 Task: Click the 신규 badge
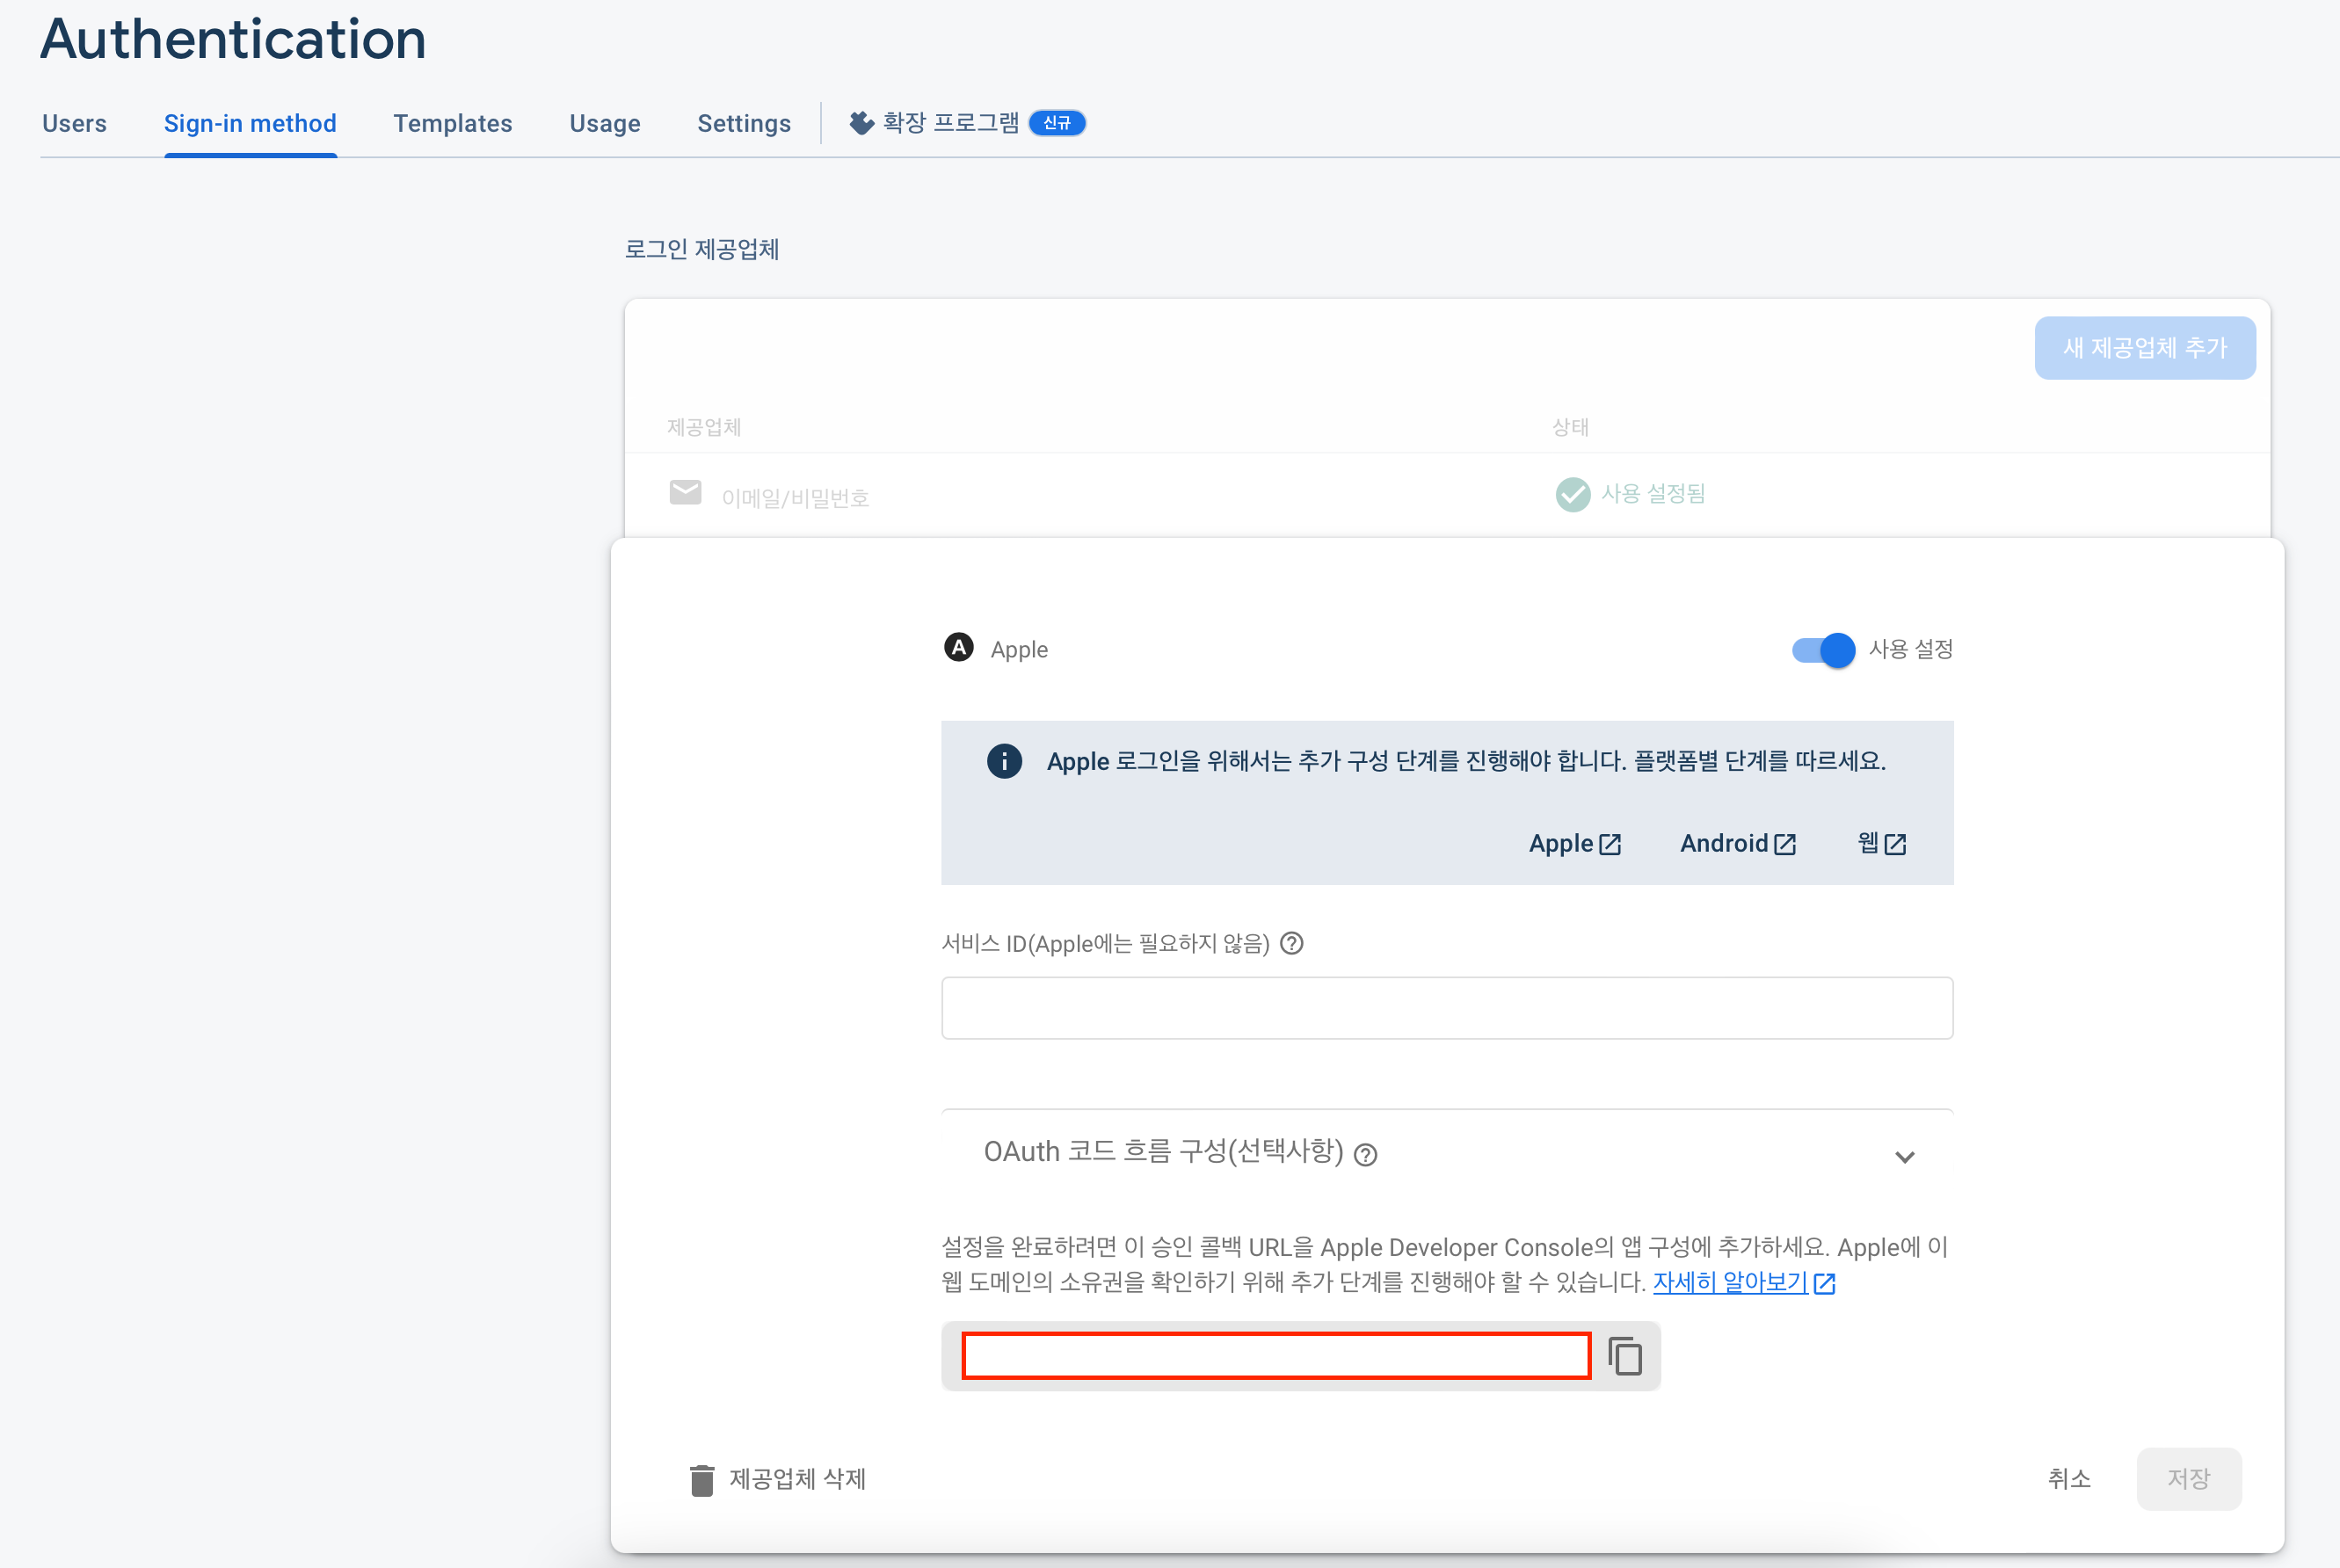1057,122
